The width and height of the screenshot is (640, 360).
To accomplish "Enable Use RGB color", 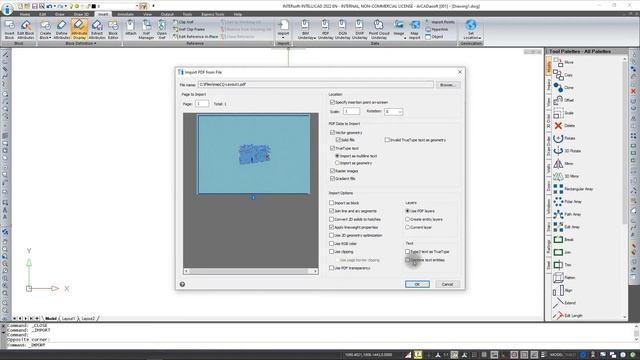I will [x=331, y=243].
